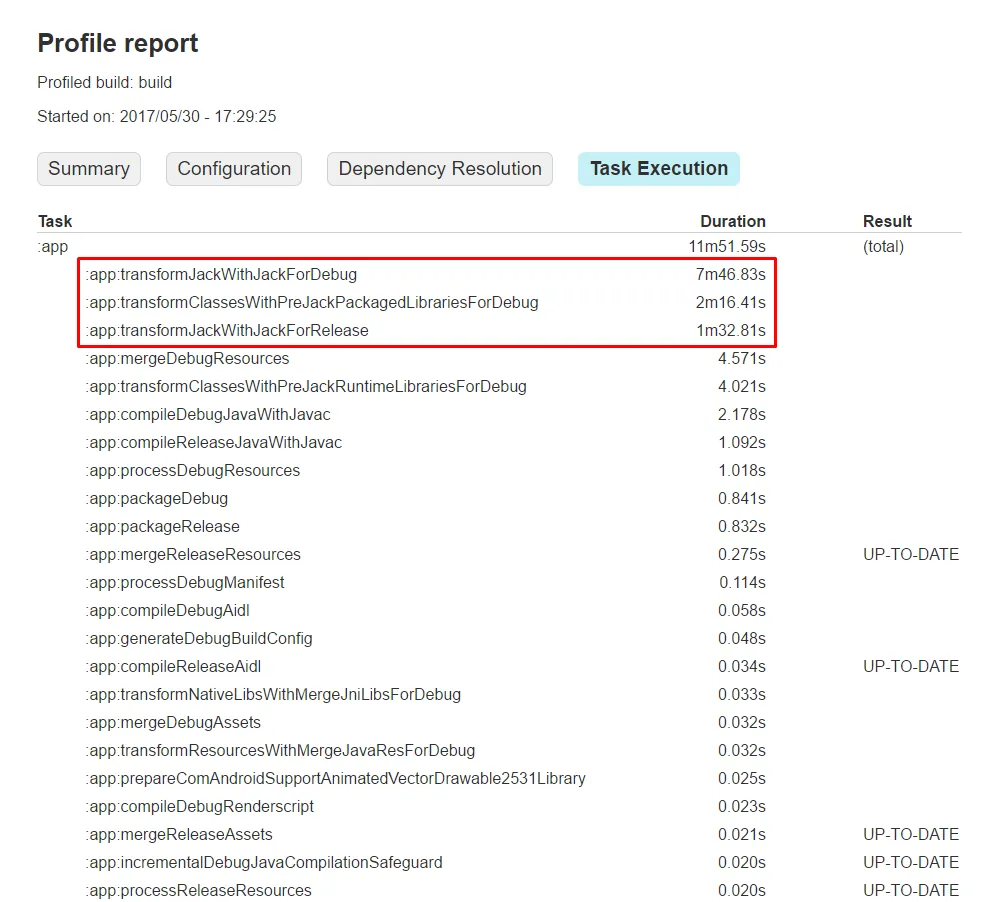Click the Duration column header
Screen dimensions: 983x902
tap(732, 221)
